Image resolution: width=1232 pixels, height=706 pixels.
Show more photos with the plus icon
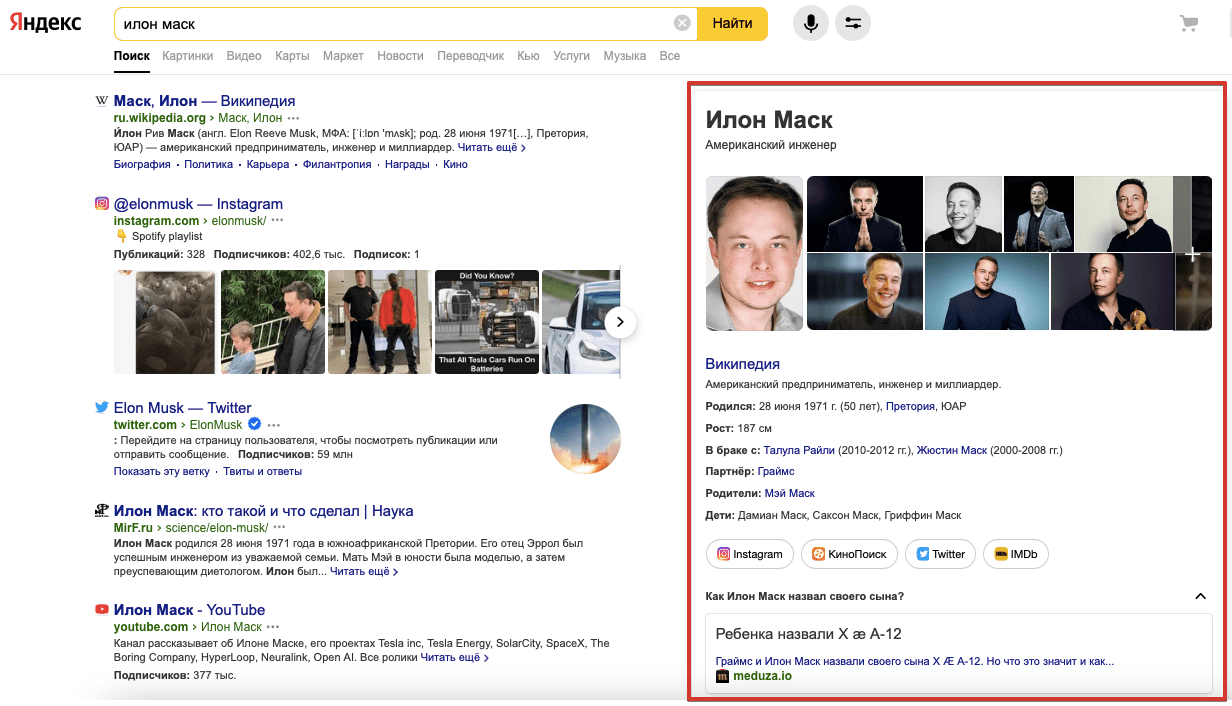click(x=1192, y=254)
